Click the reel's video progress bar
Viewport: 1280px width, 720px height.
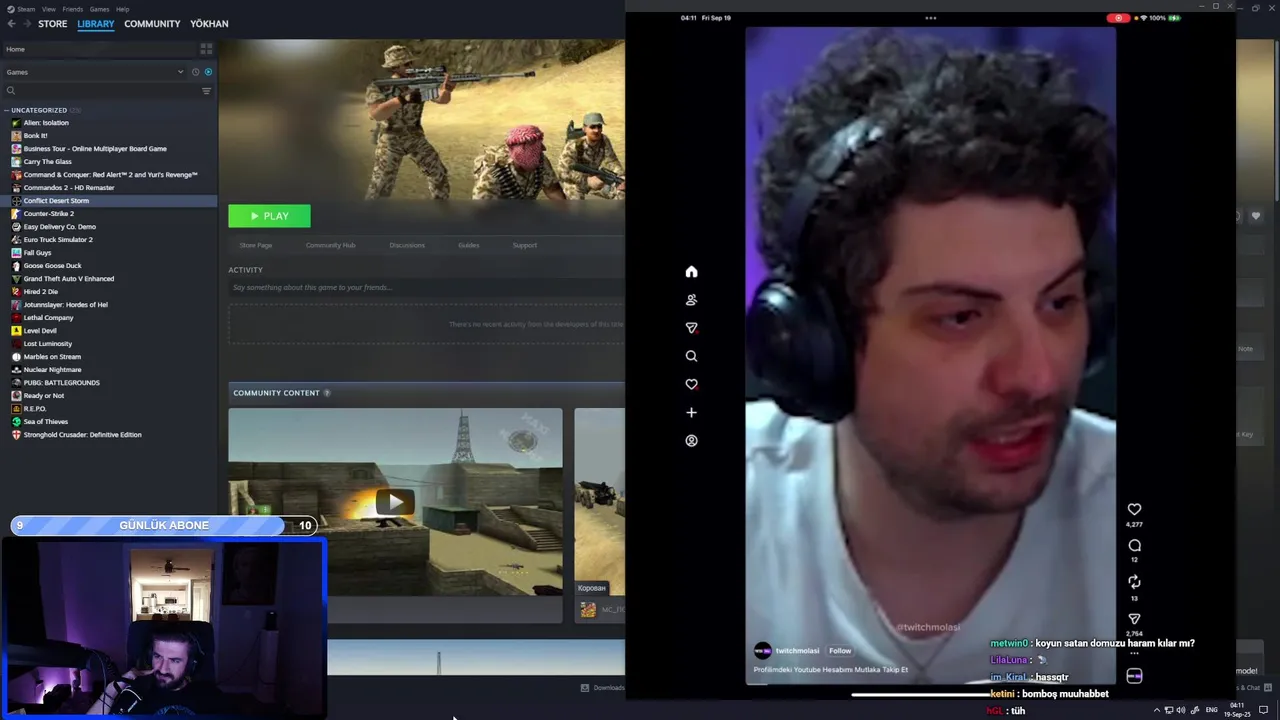930,683
